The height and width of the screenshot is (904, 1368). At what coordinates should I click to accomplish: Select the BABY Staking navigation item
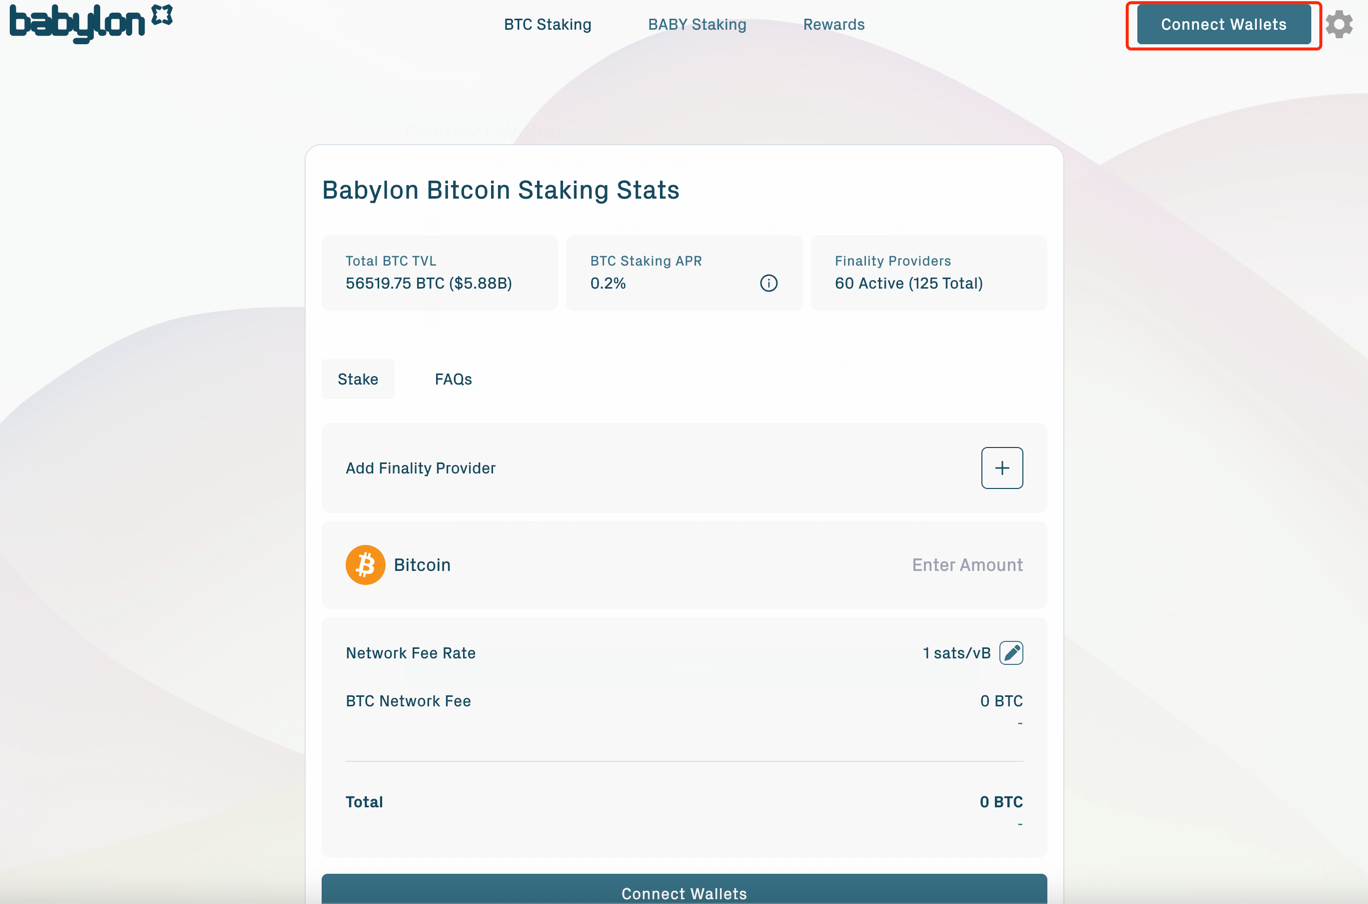697,24
